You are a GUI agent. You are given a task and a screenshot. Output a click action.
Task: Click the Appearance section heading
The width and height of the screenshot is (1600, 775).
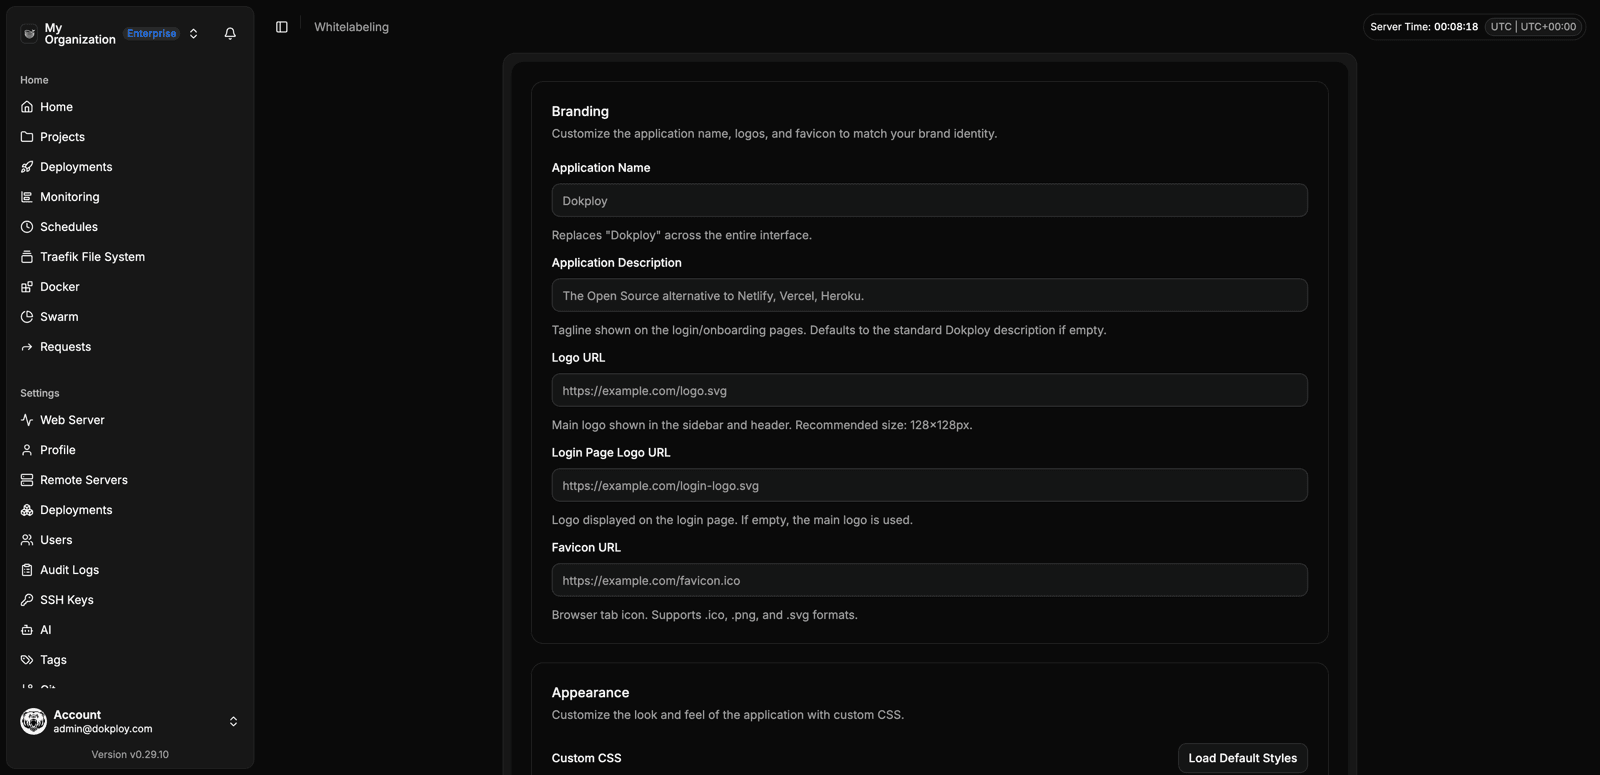(590, 692)
